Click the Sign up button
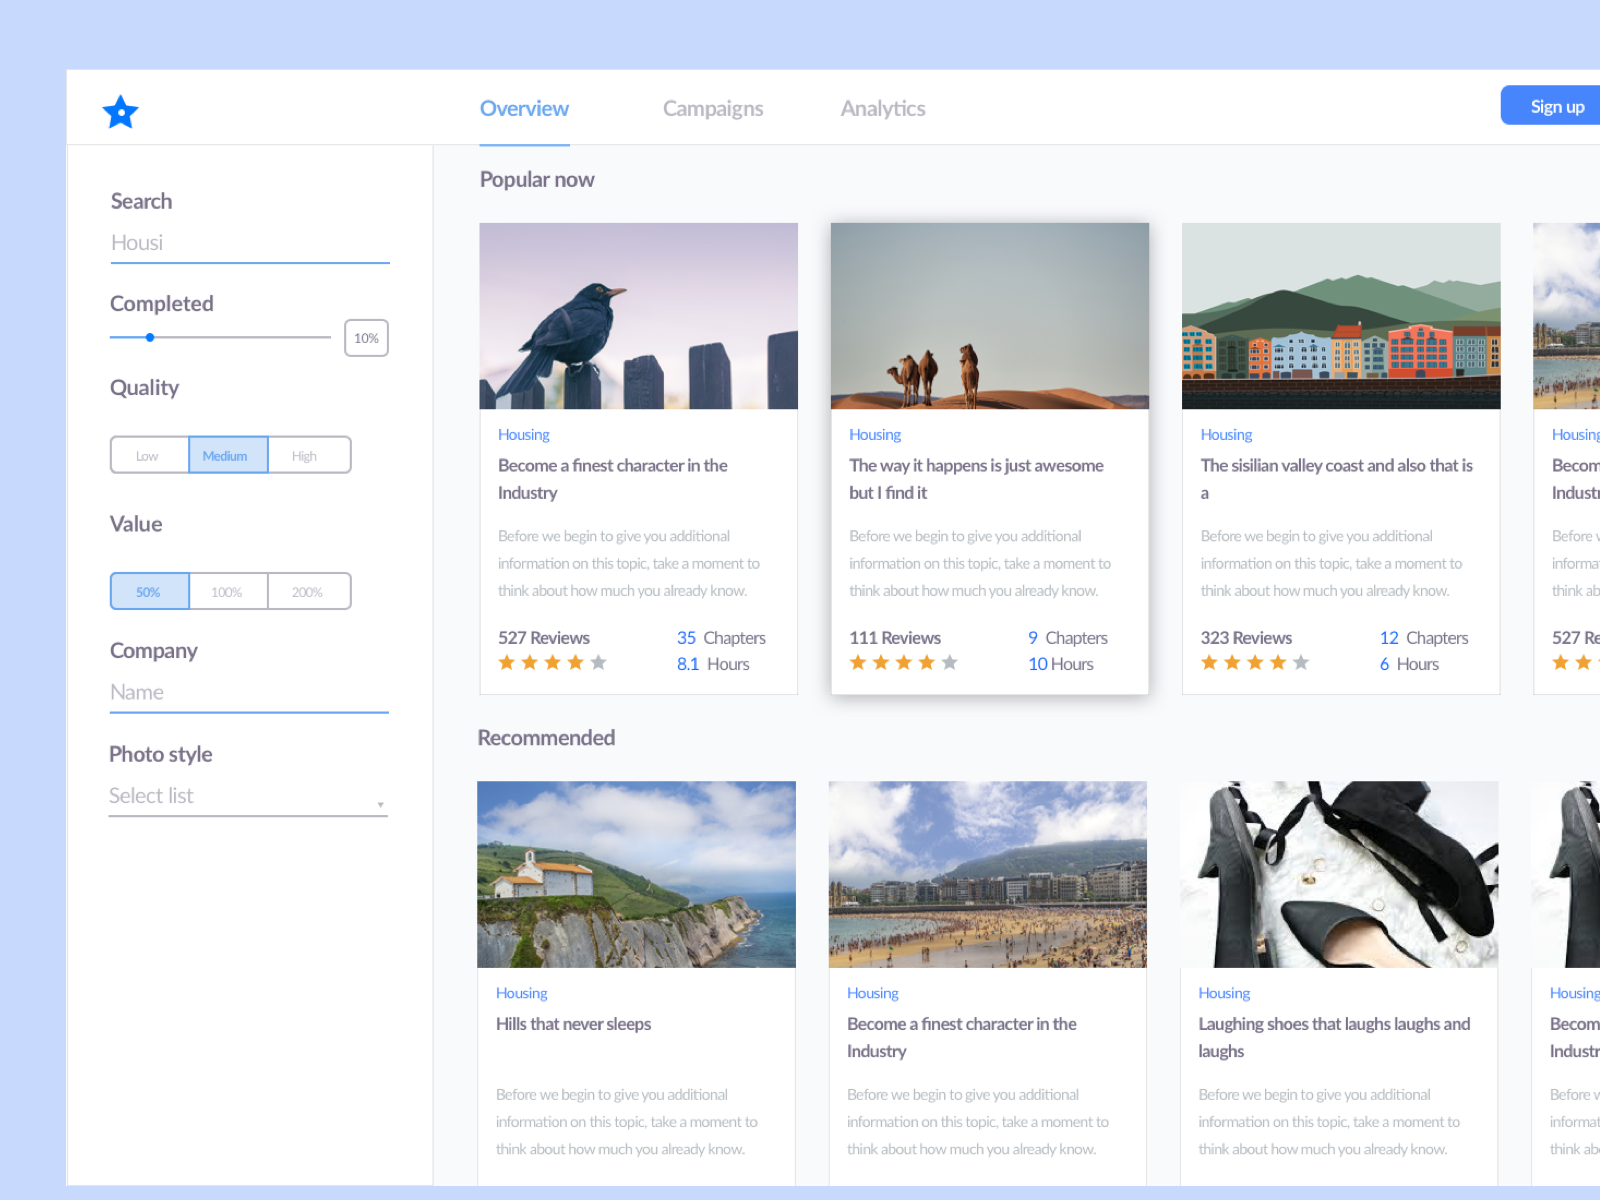Viewport: 1600px width, 1200px height. point(1556,106)
